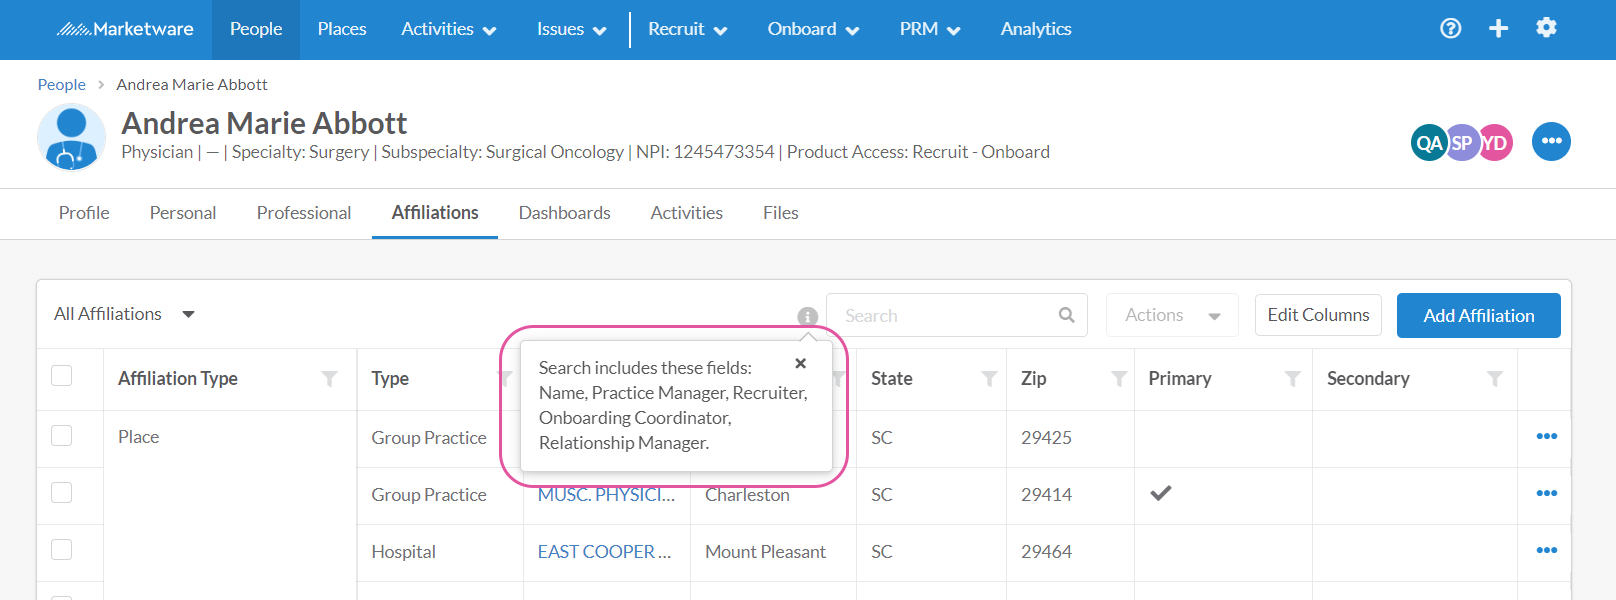1616x600 pixels.
Task: Open the Onboard nav dropdown
Action: click(813, 29)
